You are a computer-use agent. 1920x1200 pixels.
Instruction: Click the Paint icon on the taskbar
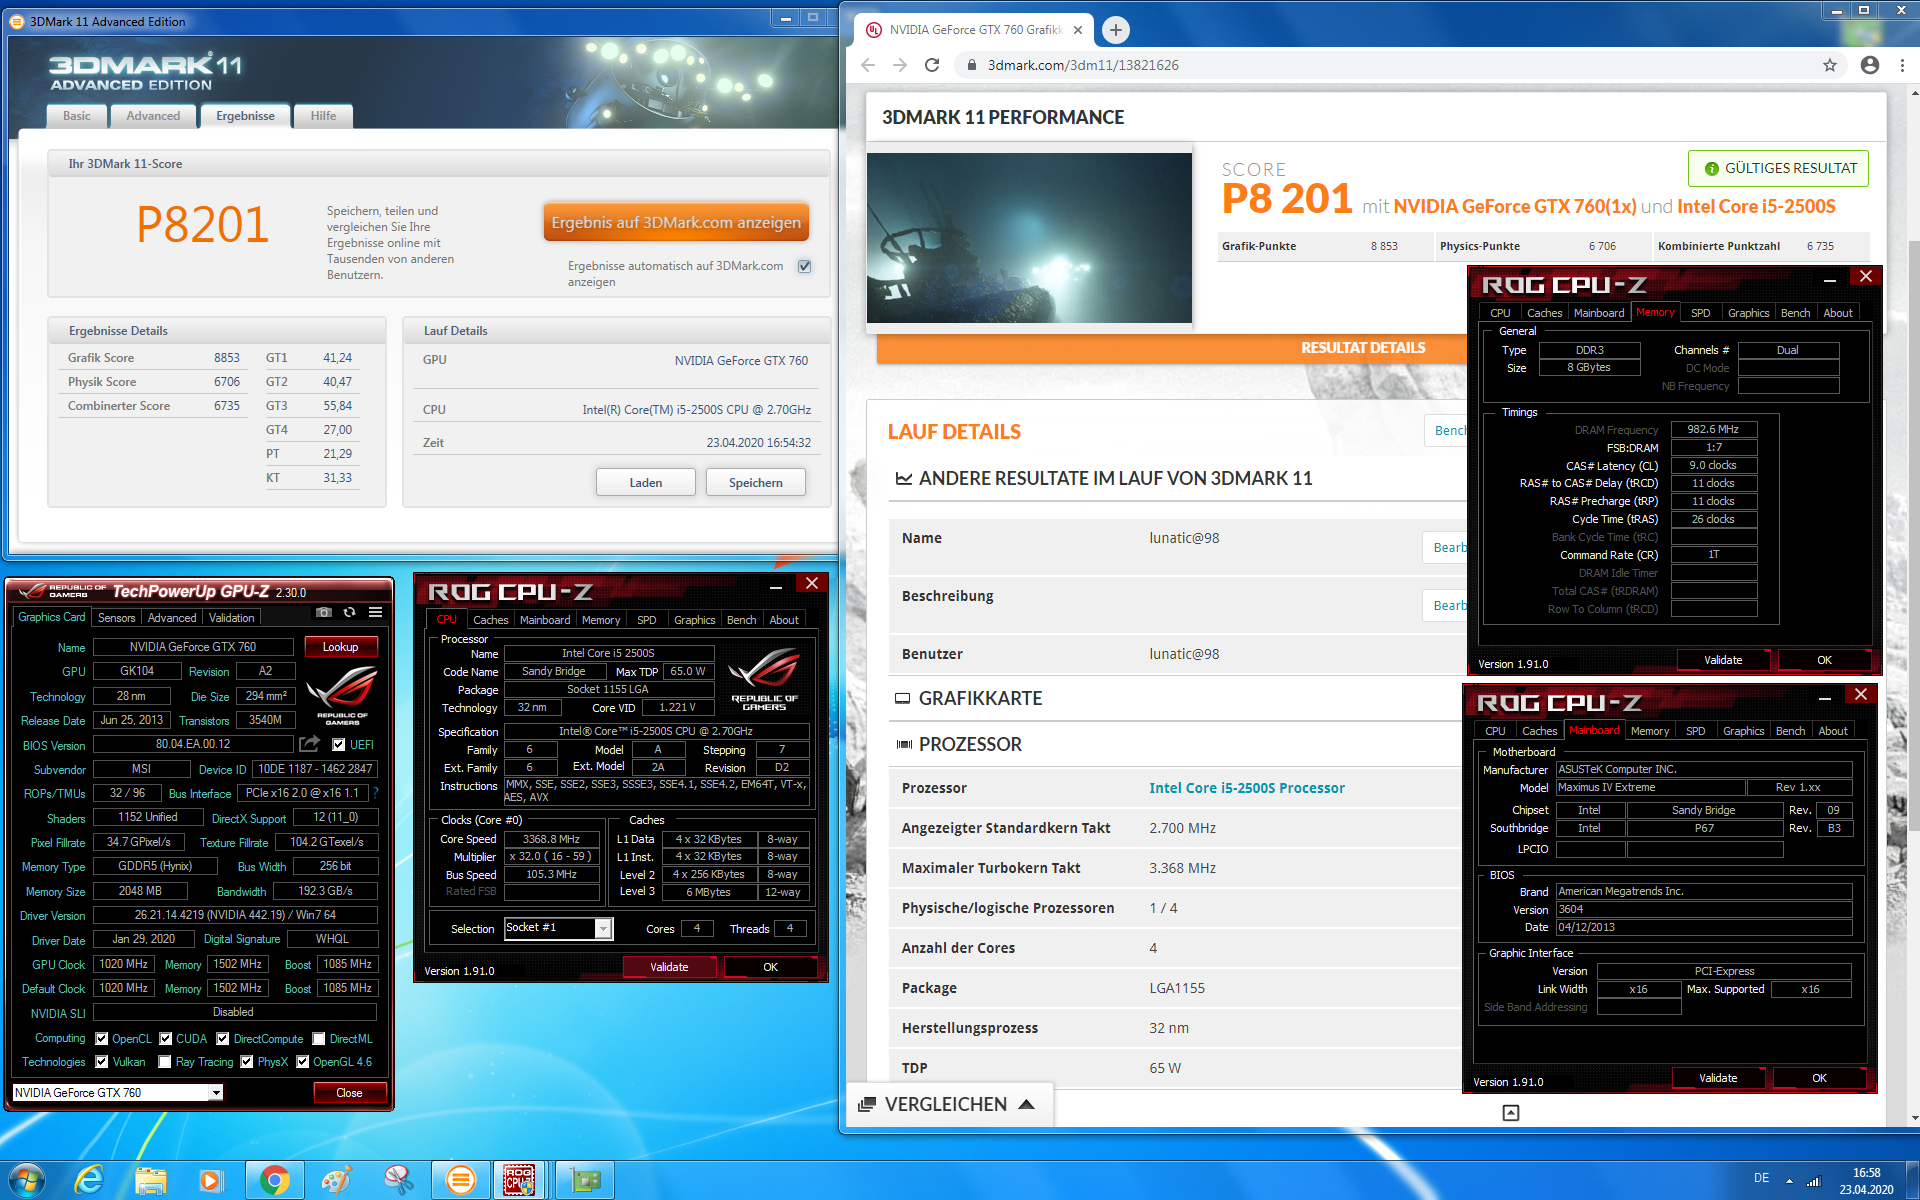[336, 1180]
